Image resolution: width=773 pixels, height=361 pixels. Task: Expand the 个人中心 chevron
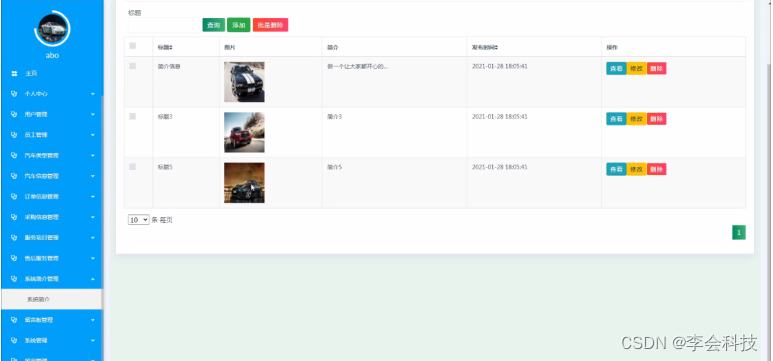point(93,94)
